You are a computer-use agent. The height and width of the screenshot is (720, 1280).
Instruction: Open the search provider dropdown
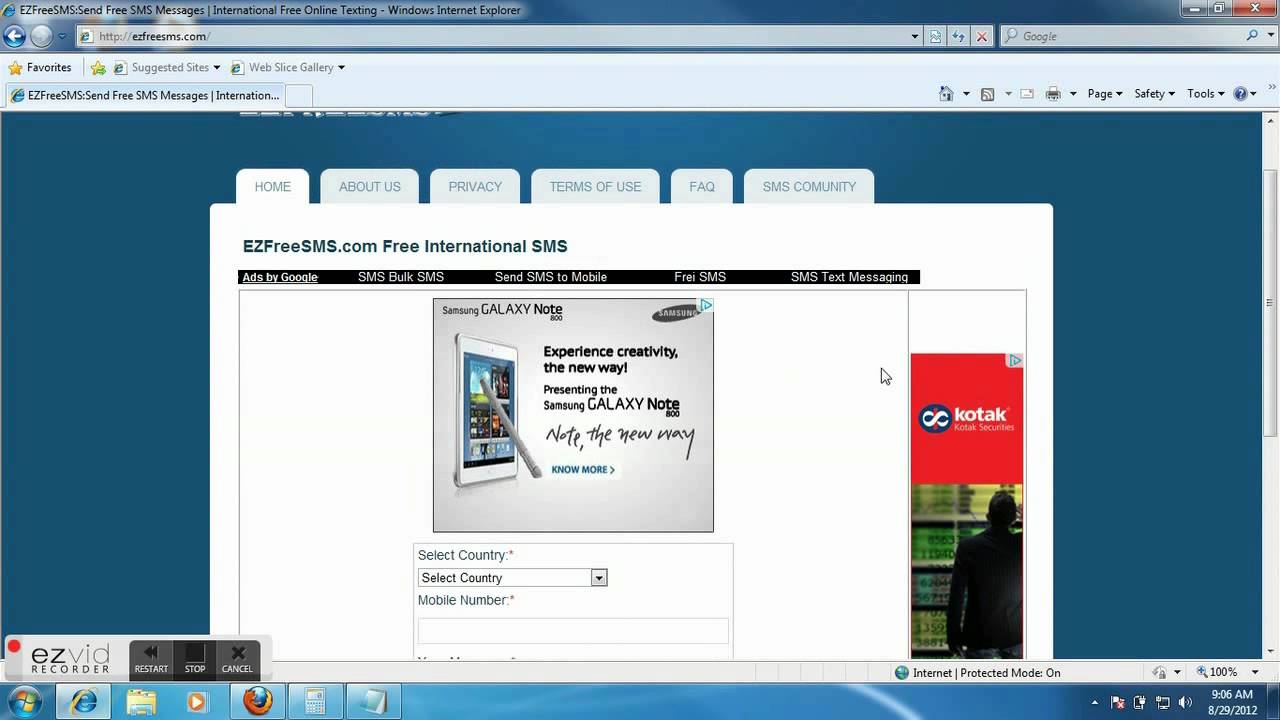[x=1269, y=36]
